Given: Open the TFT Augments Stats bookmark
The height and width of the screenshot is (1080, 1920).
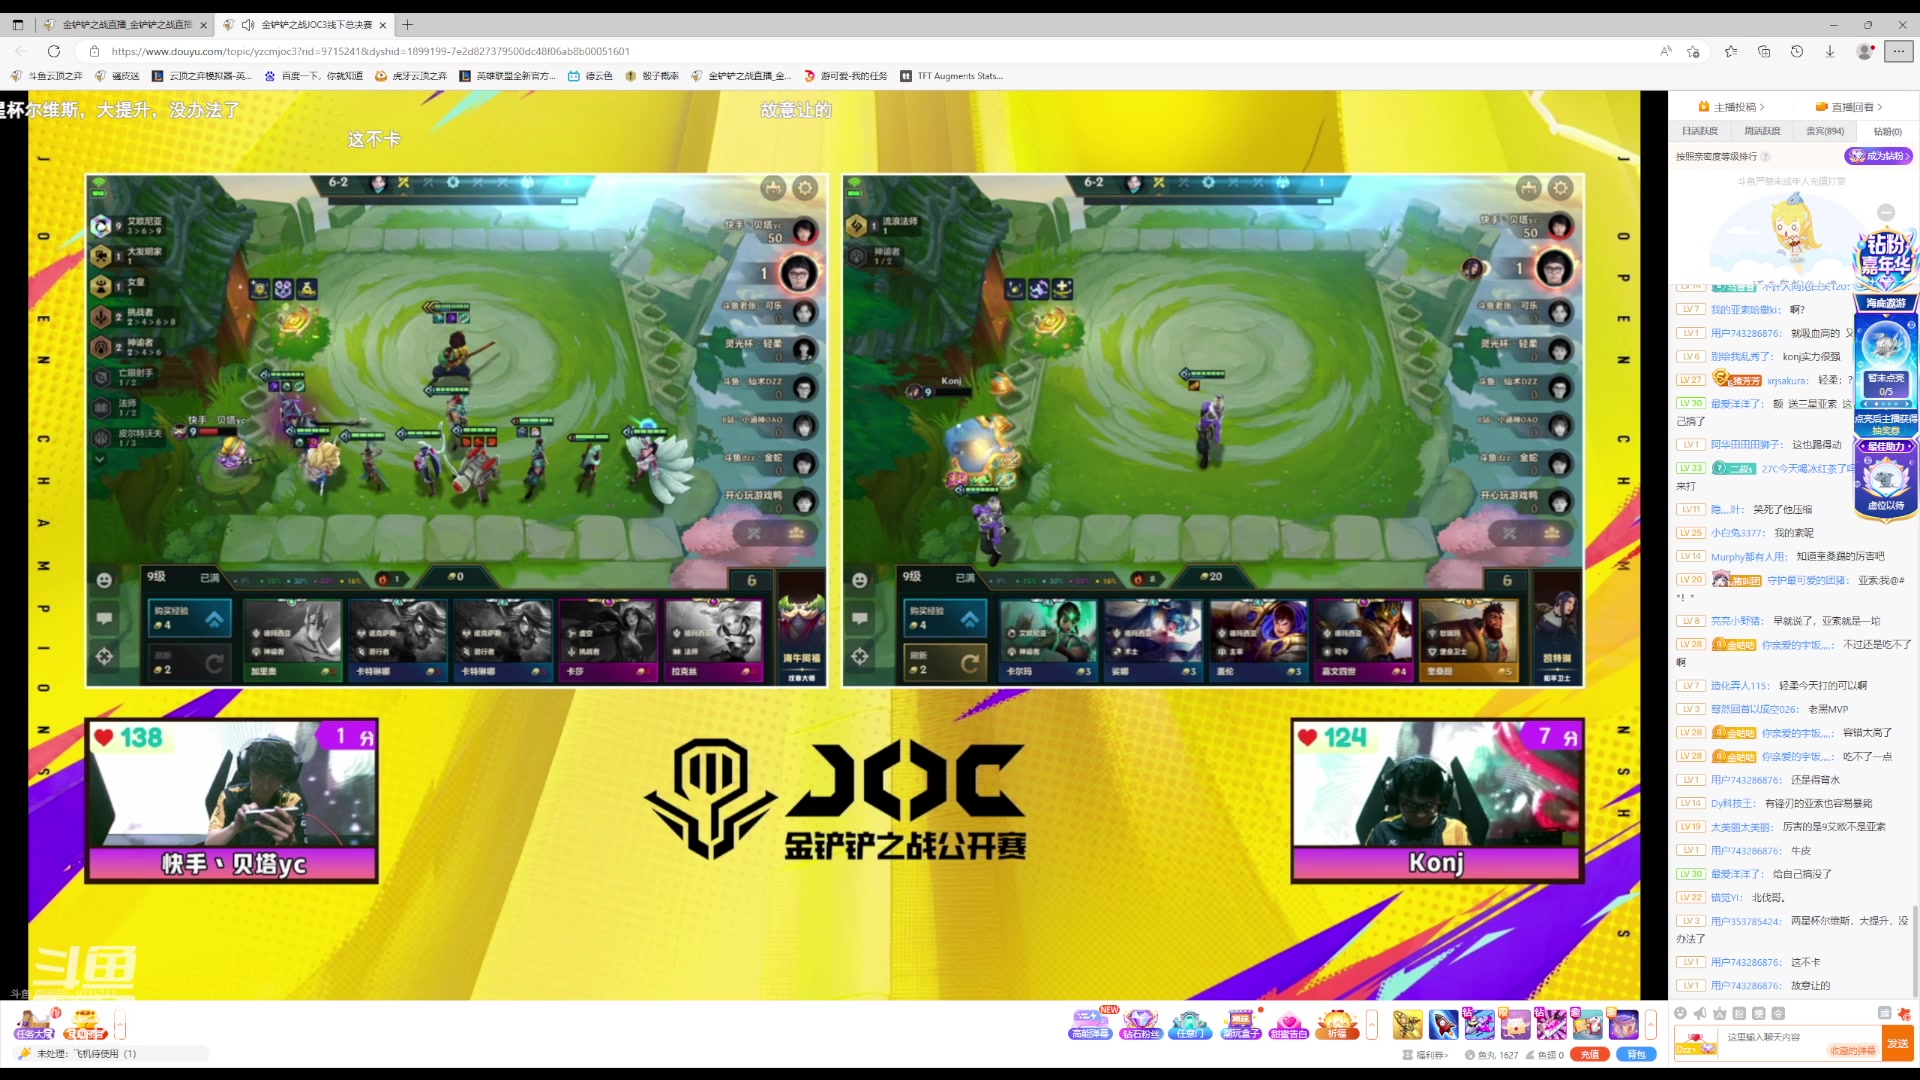Looking at the screenshot, I should (952, 76).
